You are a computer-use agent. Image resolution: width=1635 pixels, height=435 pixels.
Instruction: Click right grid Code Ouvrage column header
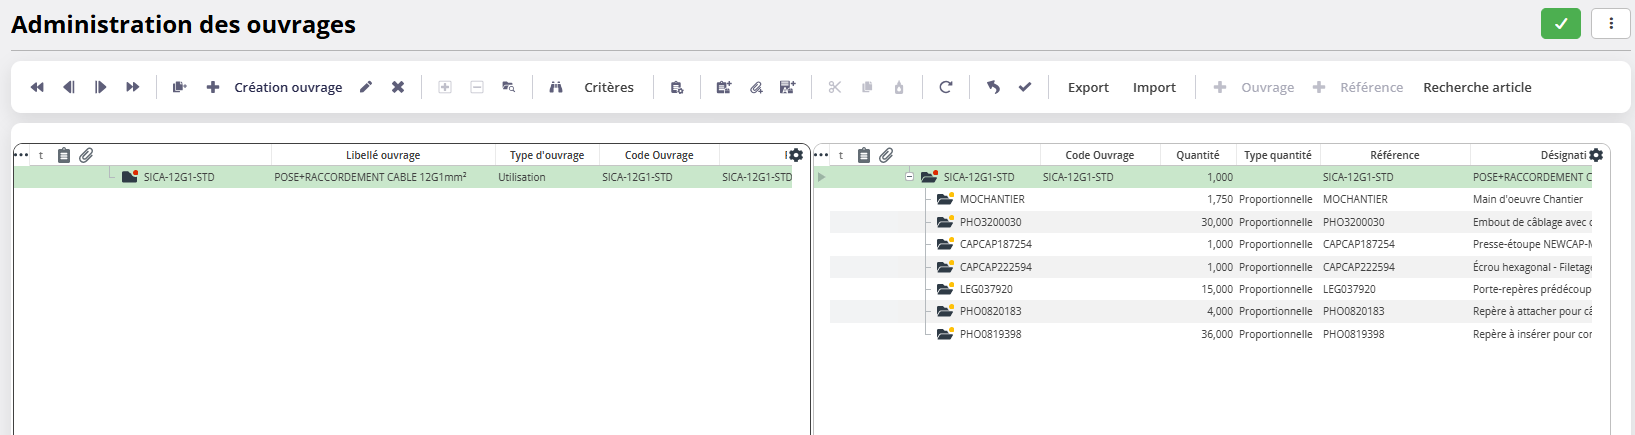pyautogui.click(x=1100, y=155)
